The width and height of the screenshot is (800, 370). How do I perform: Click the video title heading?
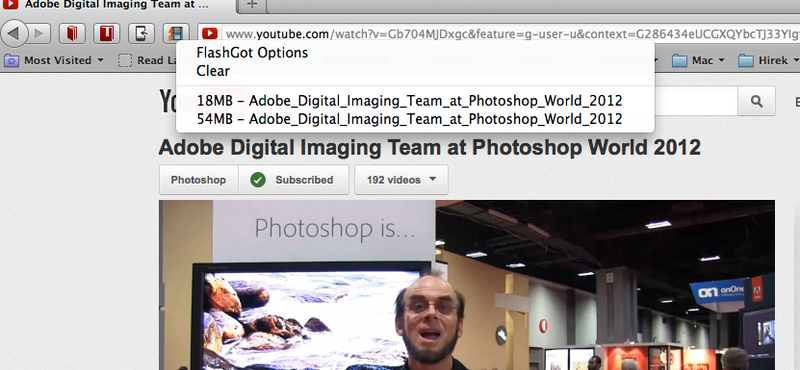(x=430, y=147)
